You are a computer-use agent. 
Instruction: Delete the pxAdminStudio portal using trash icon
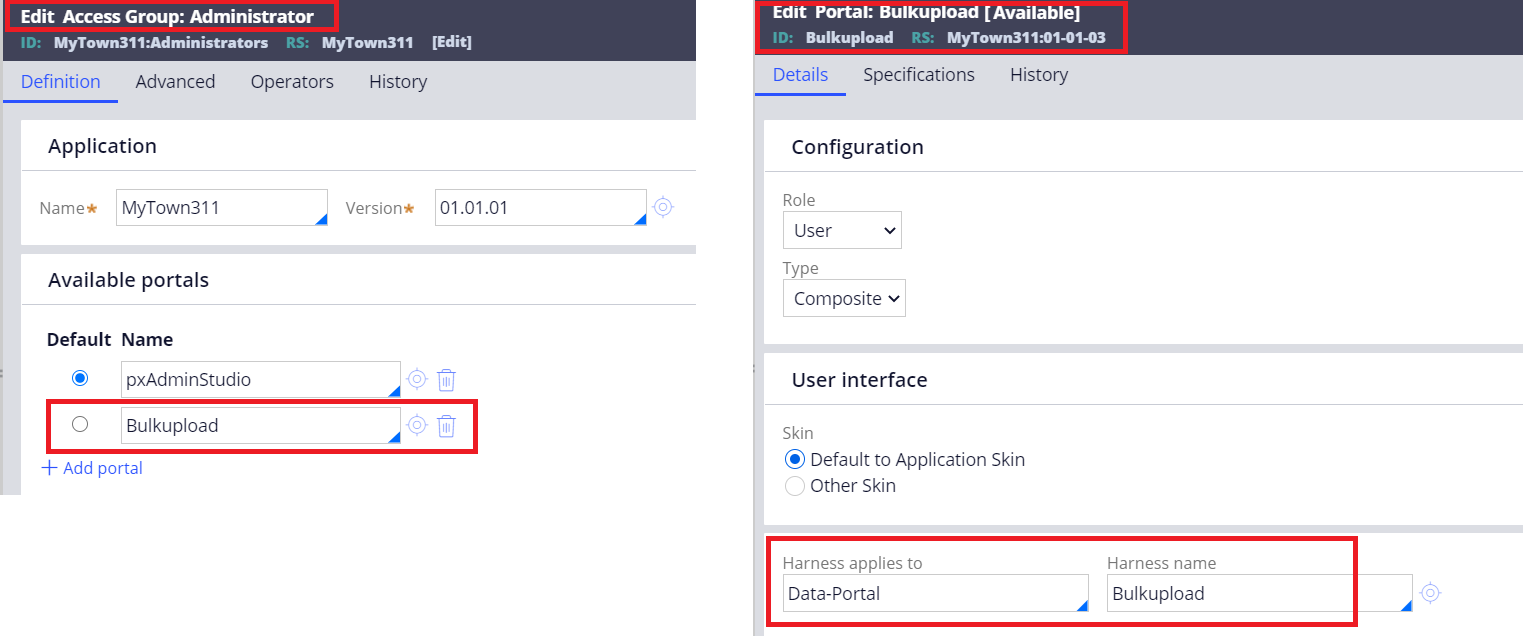[x=446, y=379]
